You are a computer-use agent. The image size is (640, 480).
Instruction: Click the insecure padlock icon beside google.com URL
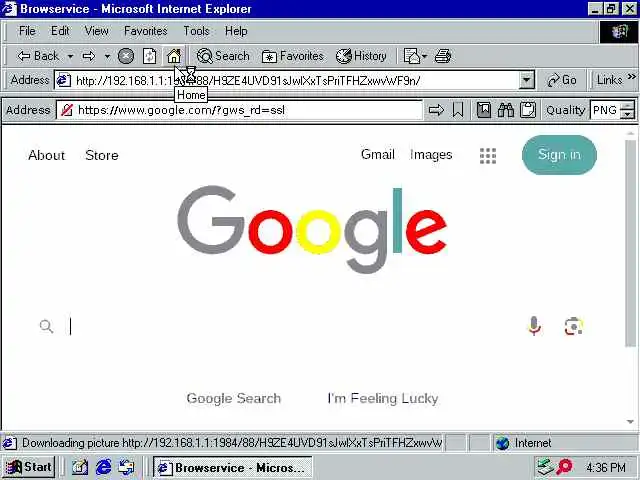click(67, 110)
